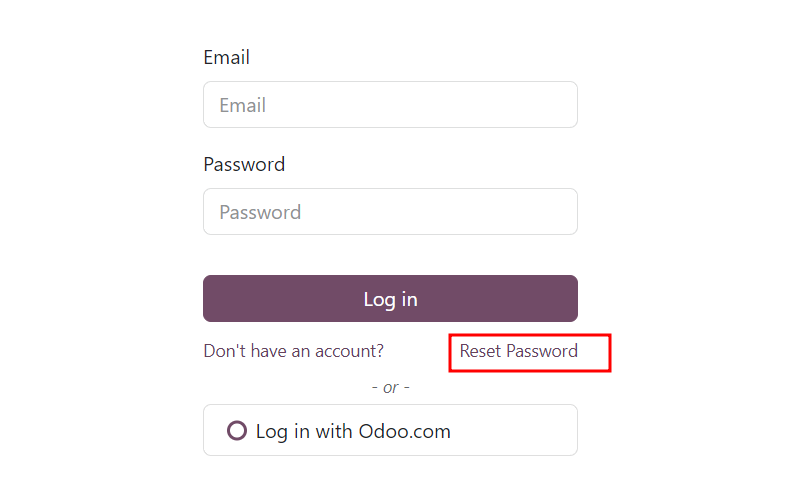The image size is (806, 500).
Task: Submit the form using Log in
Action: (x=390, y=299)
